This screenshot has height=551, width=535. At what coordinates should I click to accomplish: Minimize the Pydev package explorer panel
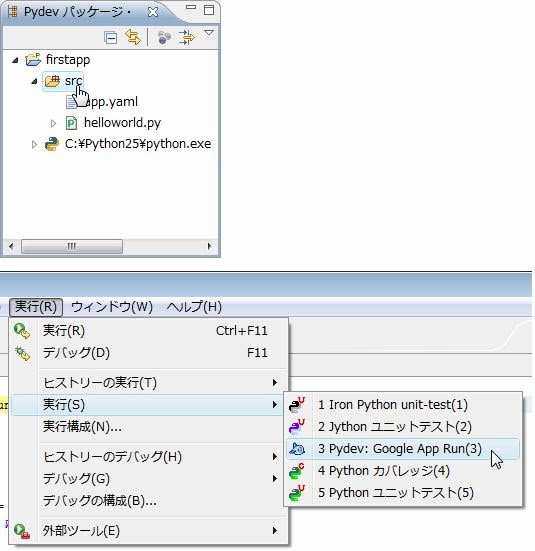coord(191,7)
